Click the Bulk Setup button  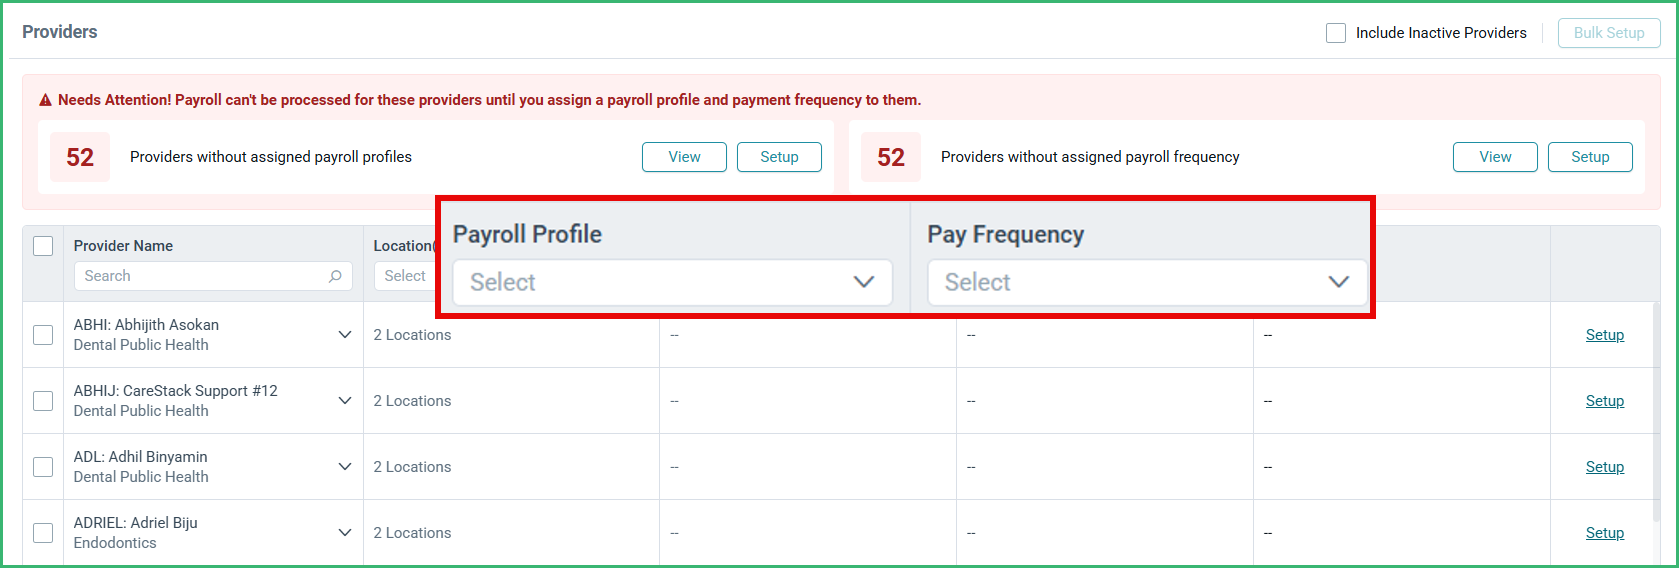[x=1609, y=33]
